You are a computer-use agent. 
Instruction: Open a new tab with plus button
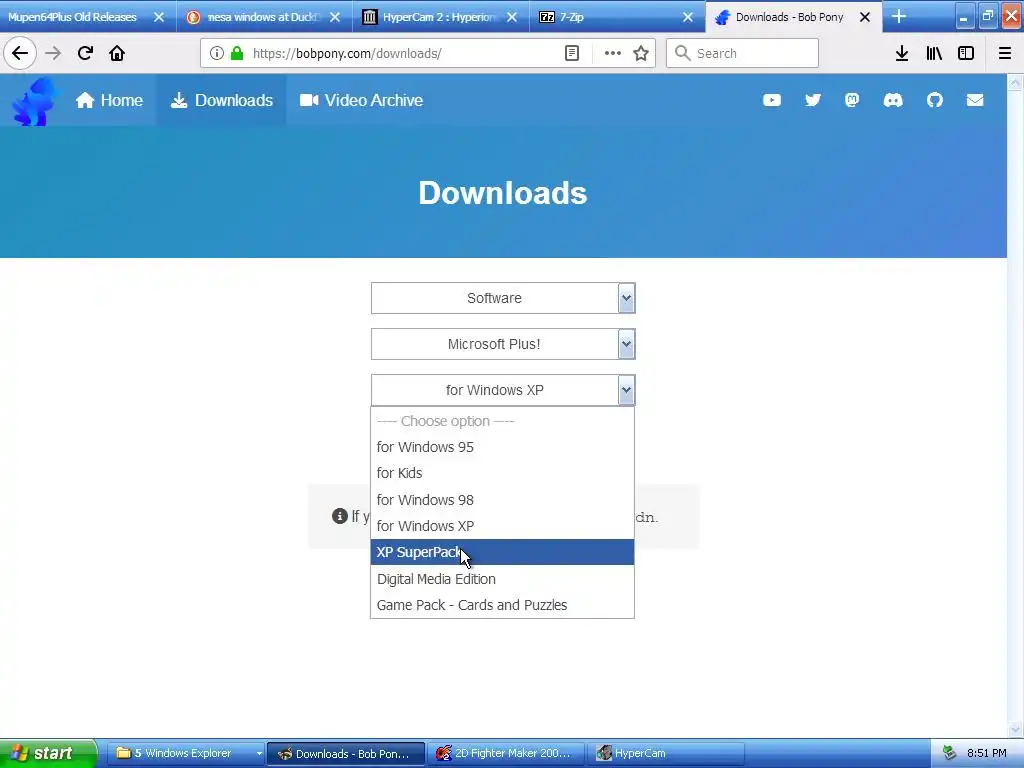(899, 16)
